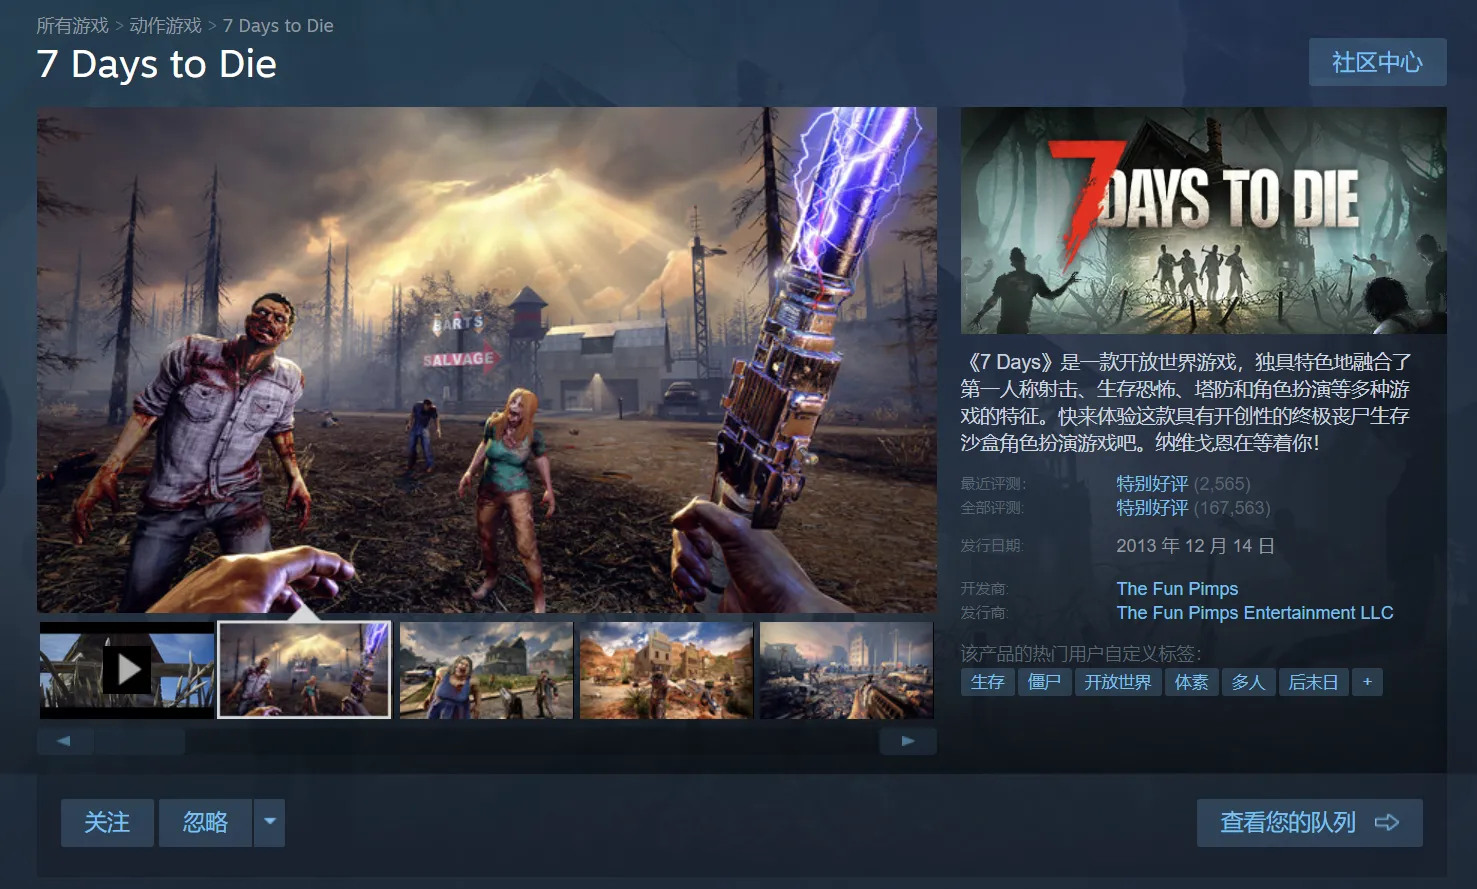This screenshot has width=1477, height=889.
Task: Click the 忽略 ignore button
Action: coord(205,822)
